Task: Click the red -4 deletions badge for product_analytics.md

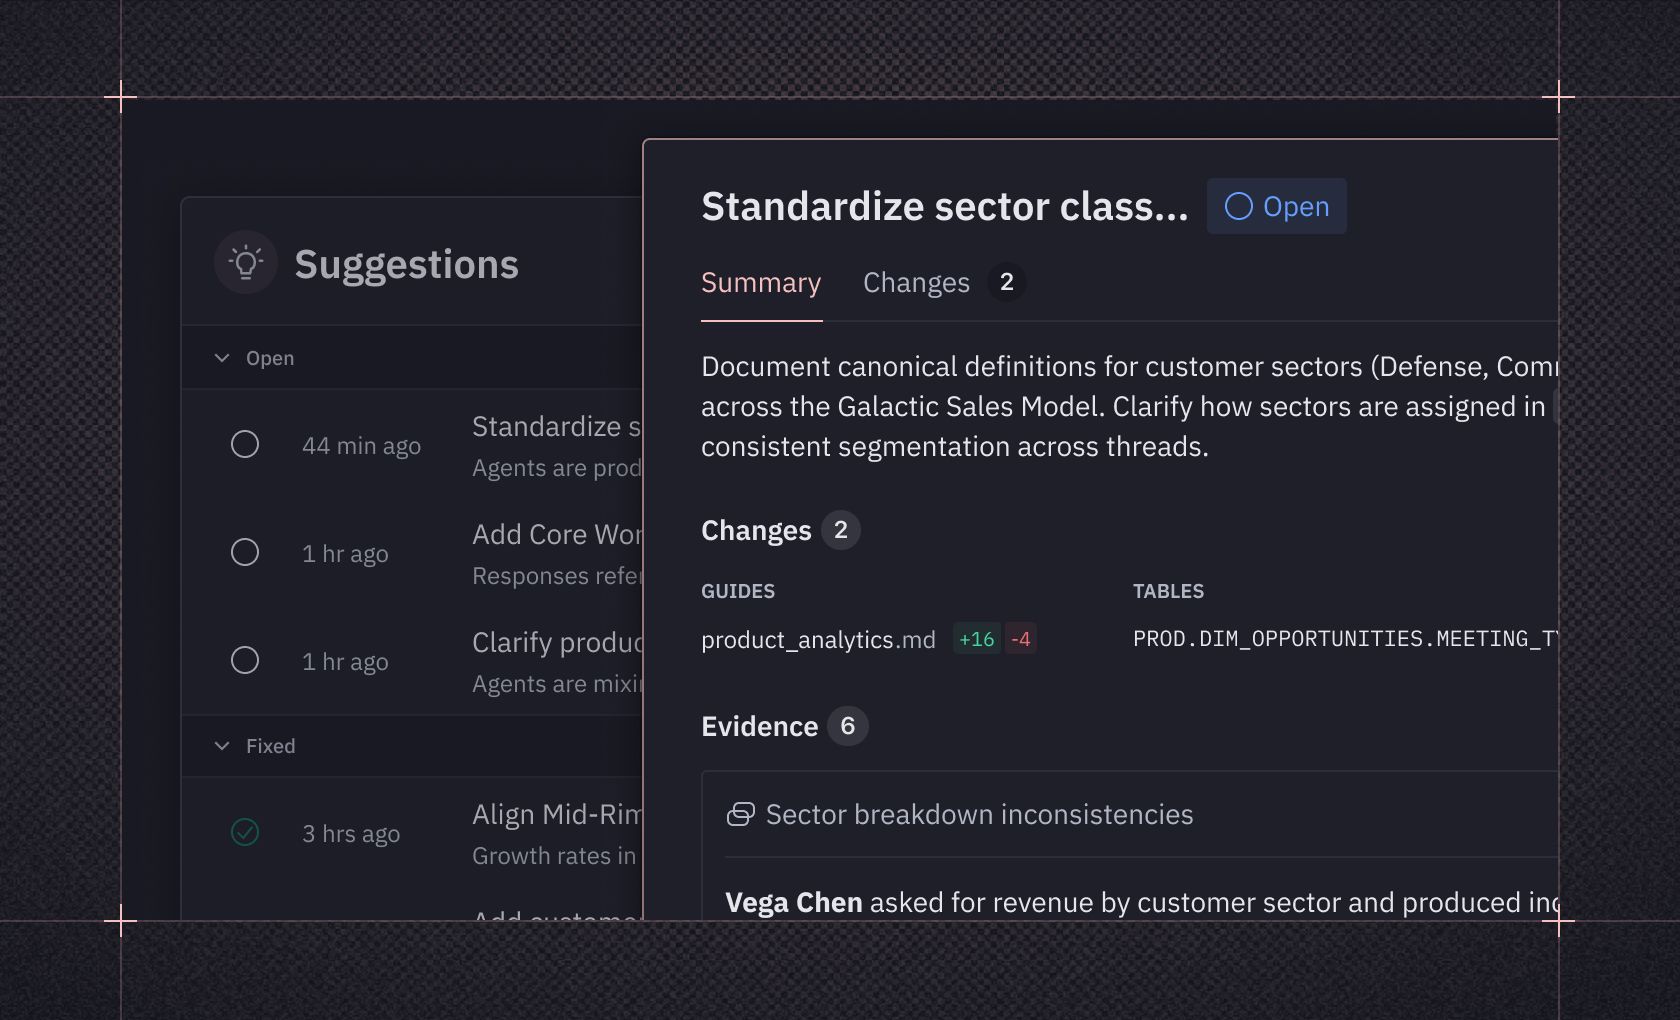Action: pyautogui.click(x=1021, y=639)
